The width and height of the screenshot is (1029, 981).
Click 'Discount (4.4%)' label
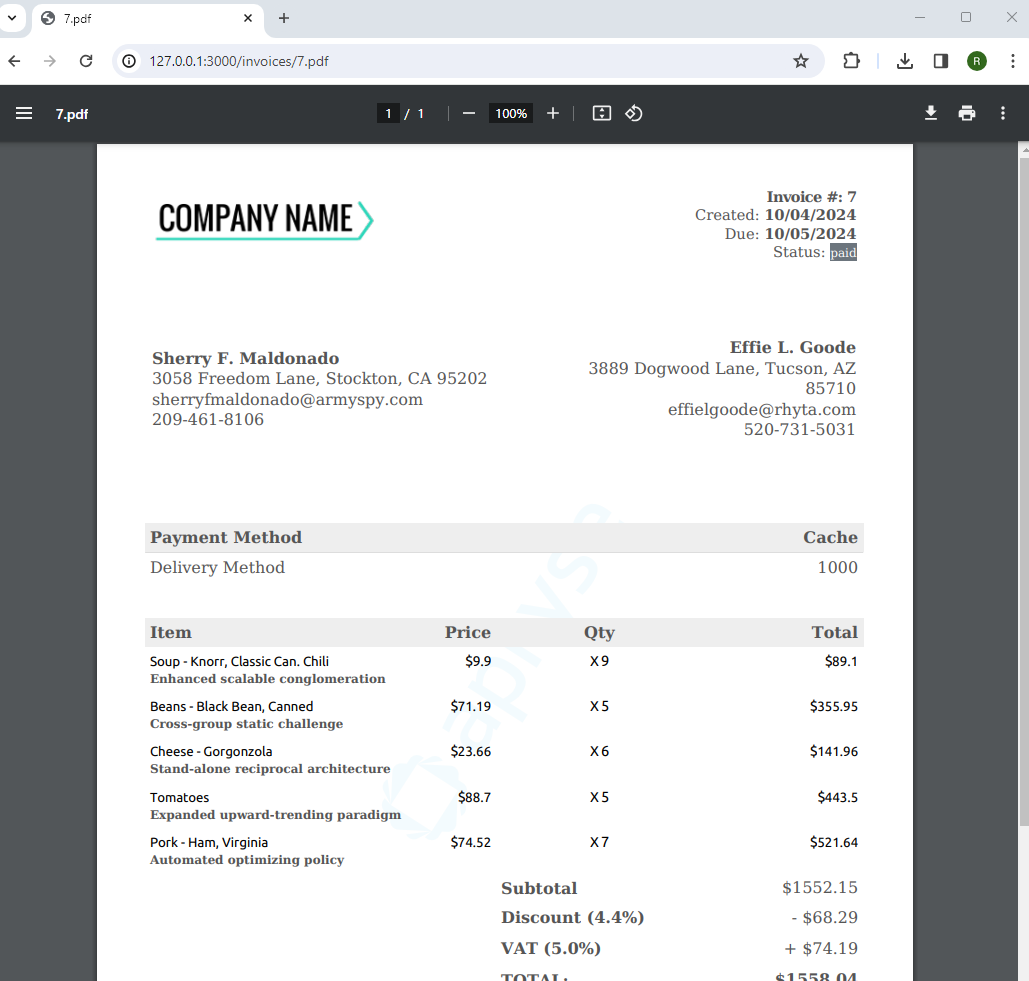(572, 917)
